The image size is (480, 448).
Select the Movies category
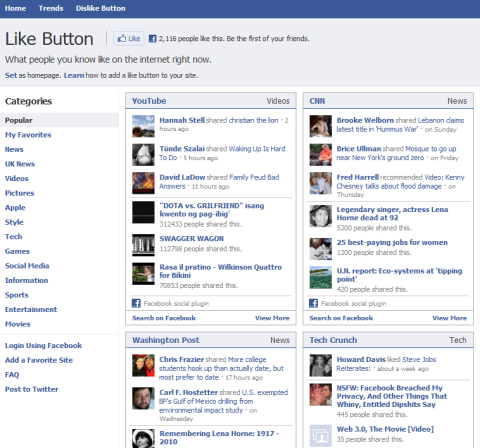tap(17, 324)
